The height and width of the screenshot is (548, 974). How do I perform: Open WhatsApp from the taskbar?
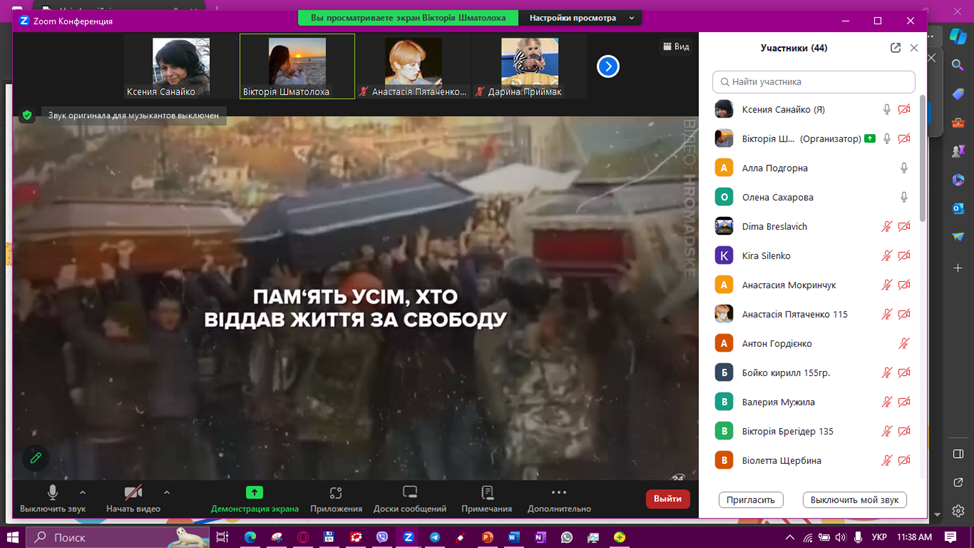click(567, 537)
